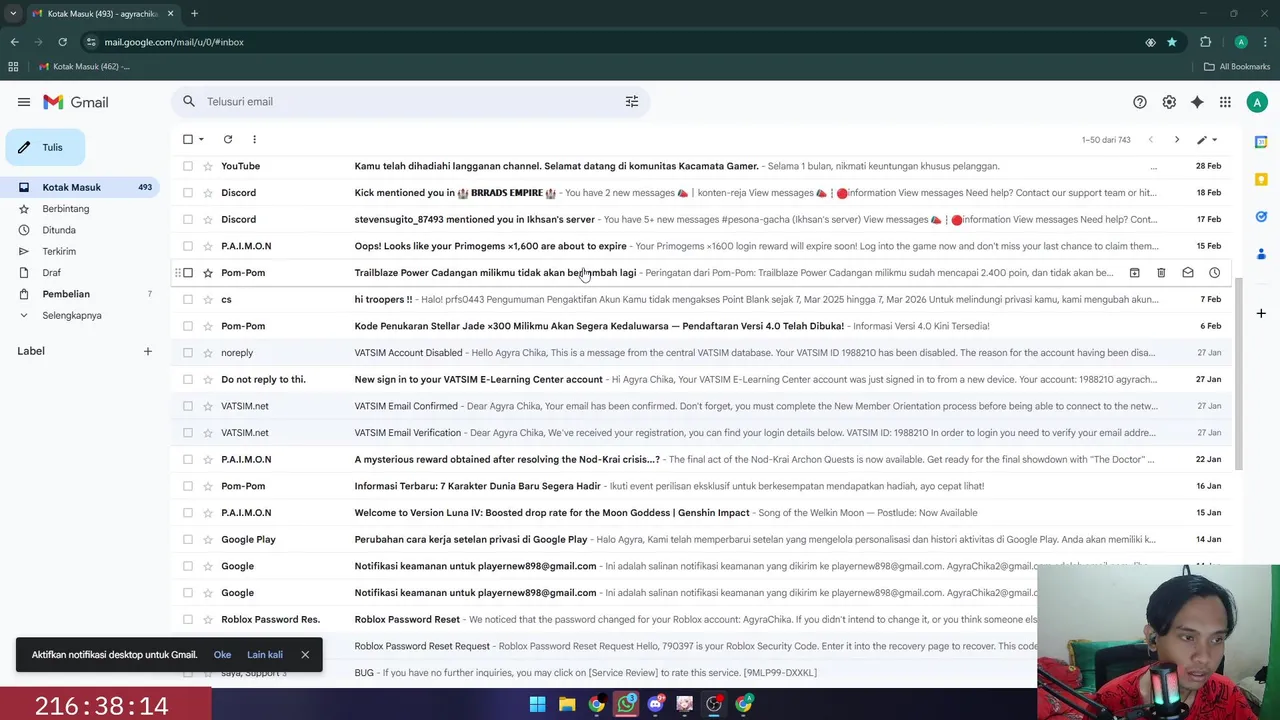
Task: Star the VATSIM Email Confirmed message
Action: tap(208, 406)
